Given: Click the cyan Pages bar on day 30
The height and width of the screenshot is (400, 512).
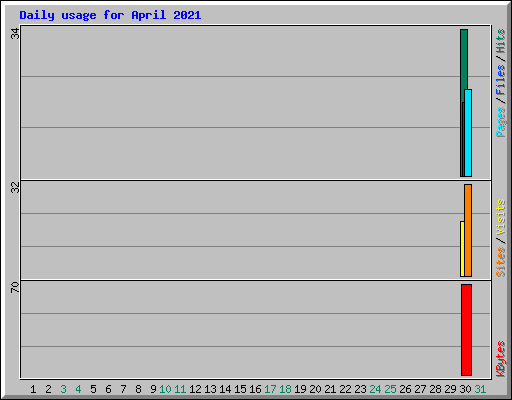Looking at the screenshot, I should click(x=468, y=133).
